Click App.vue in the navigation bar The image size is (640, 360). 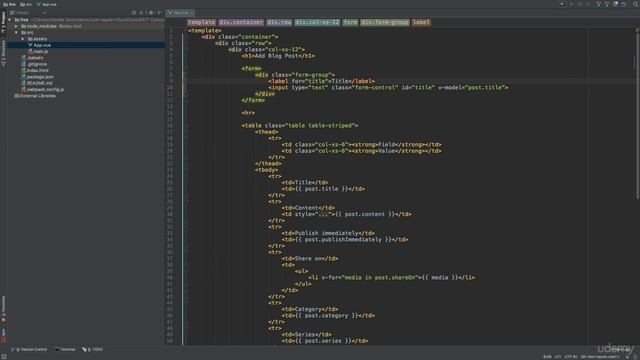tap(47, 4)
